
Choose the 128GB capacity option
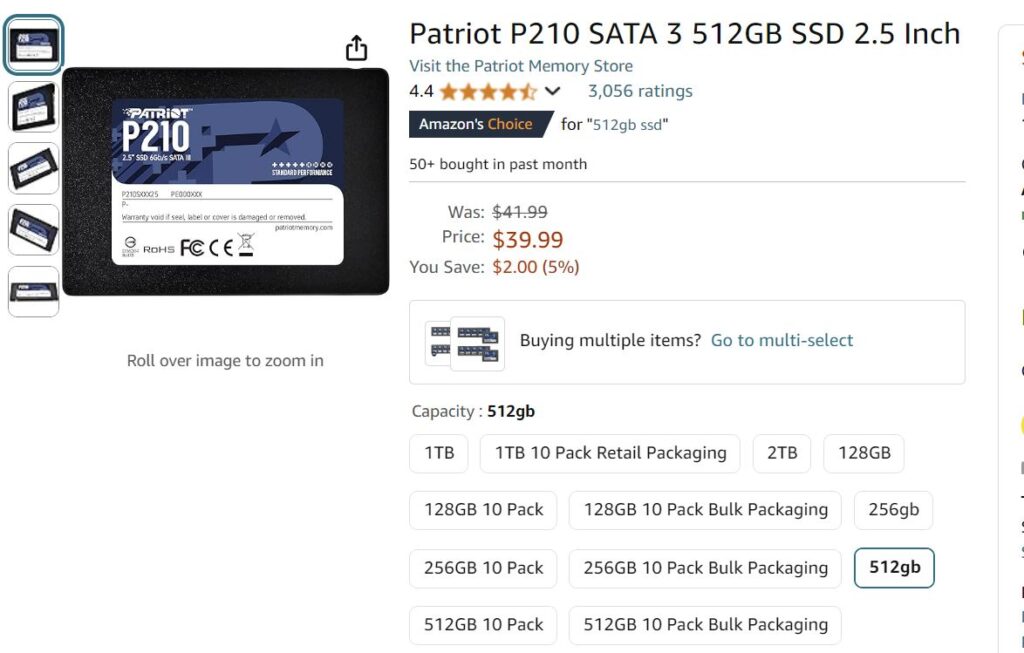(864, 453)
